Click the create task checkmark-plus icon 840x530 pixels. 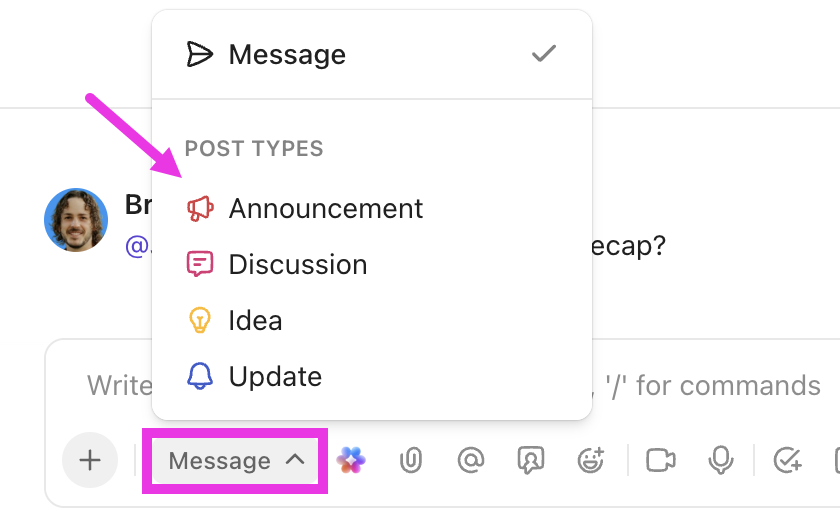(x=788, y=460)
